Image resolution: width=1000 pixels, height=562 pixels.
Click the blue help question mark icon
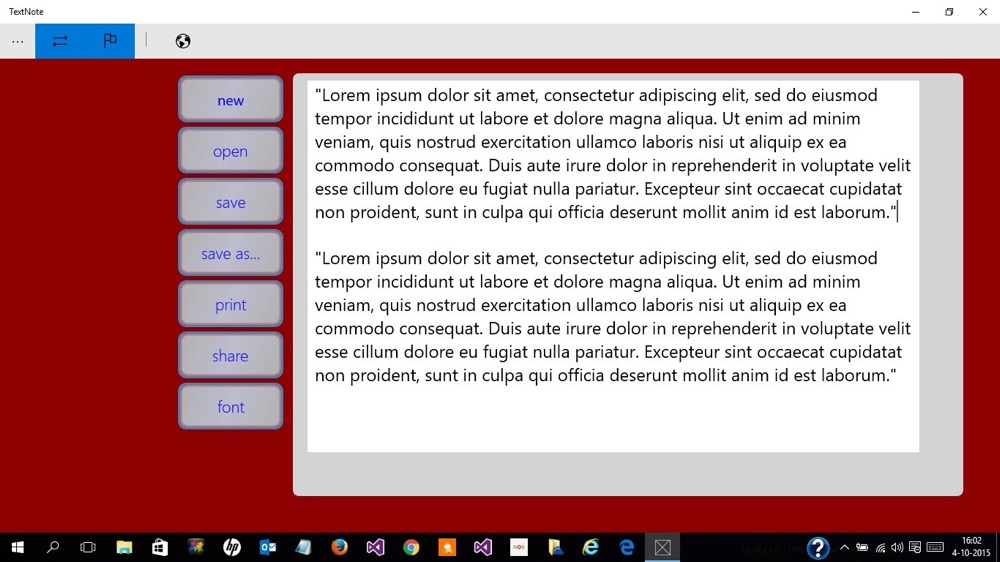[818, 548]
